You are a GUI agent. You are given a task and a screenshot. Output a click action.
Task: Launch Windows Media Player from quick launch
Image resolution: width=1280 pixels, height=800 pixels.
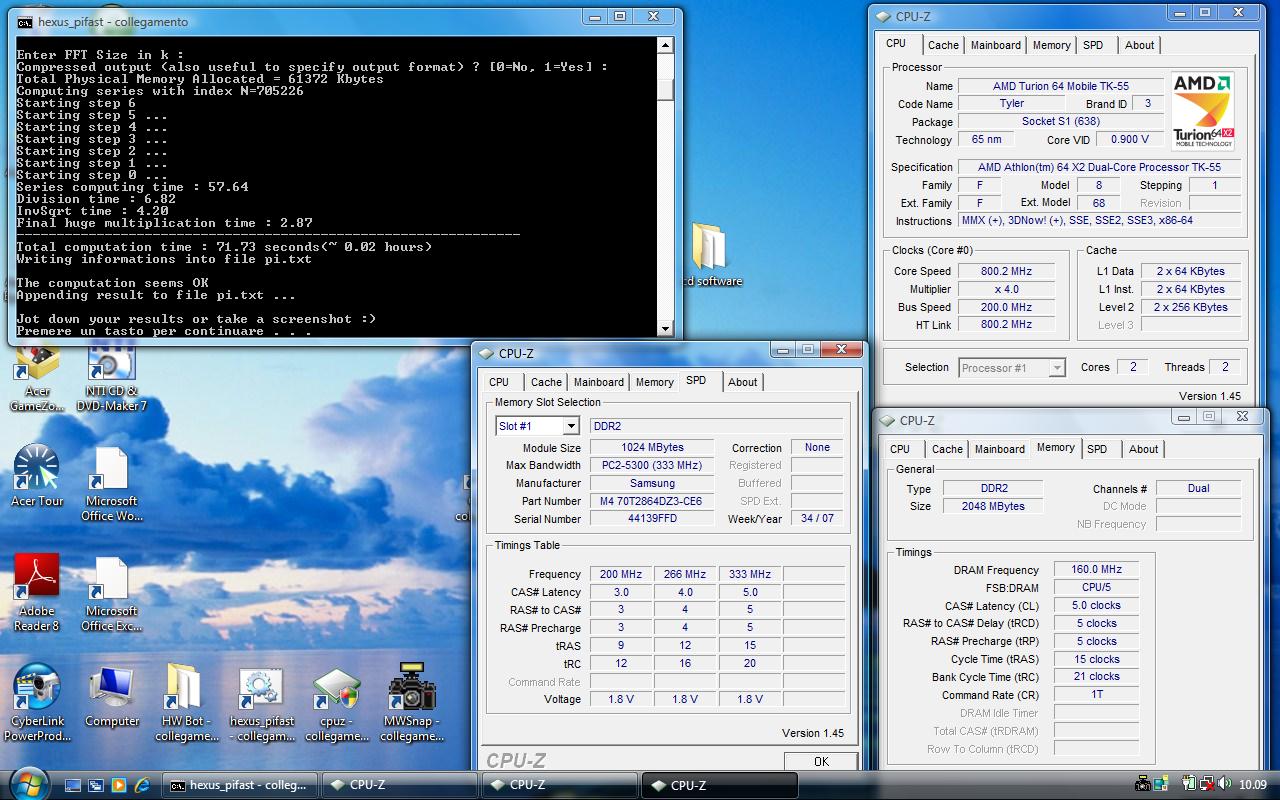[119, 785]
